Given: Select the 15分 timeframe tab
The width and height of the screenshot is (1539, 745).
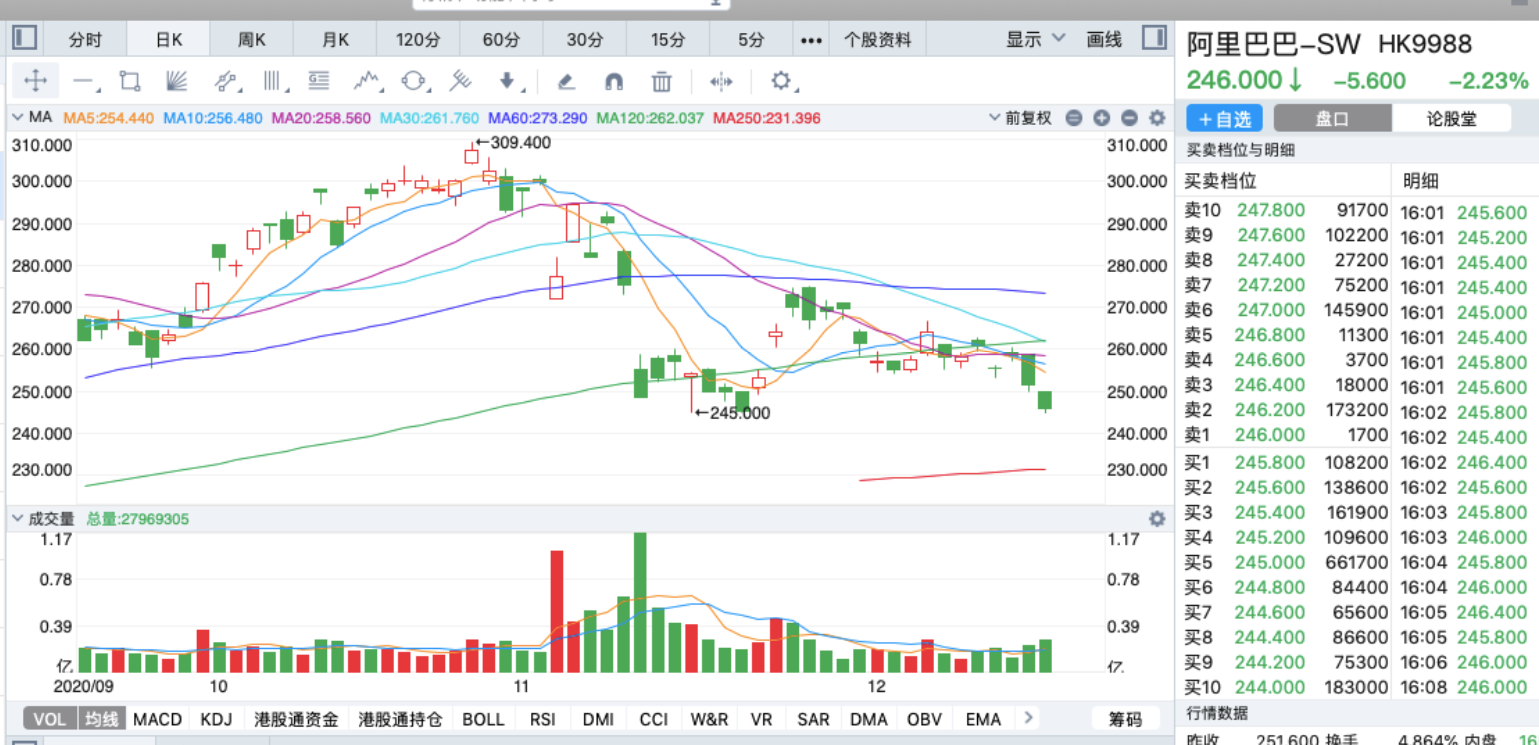Looking at the screenshot, I should (668, 40).
